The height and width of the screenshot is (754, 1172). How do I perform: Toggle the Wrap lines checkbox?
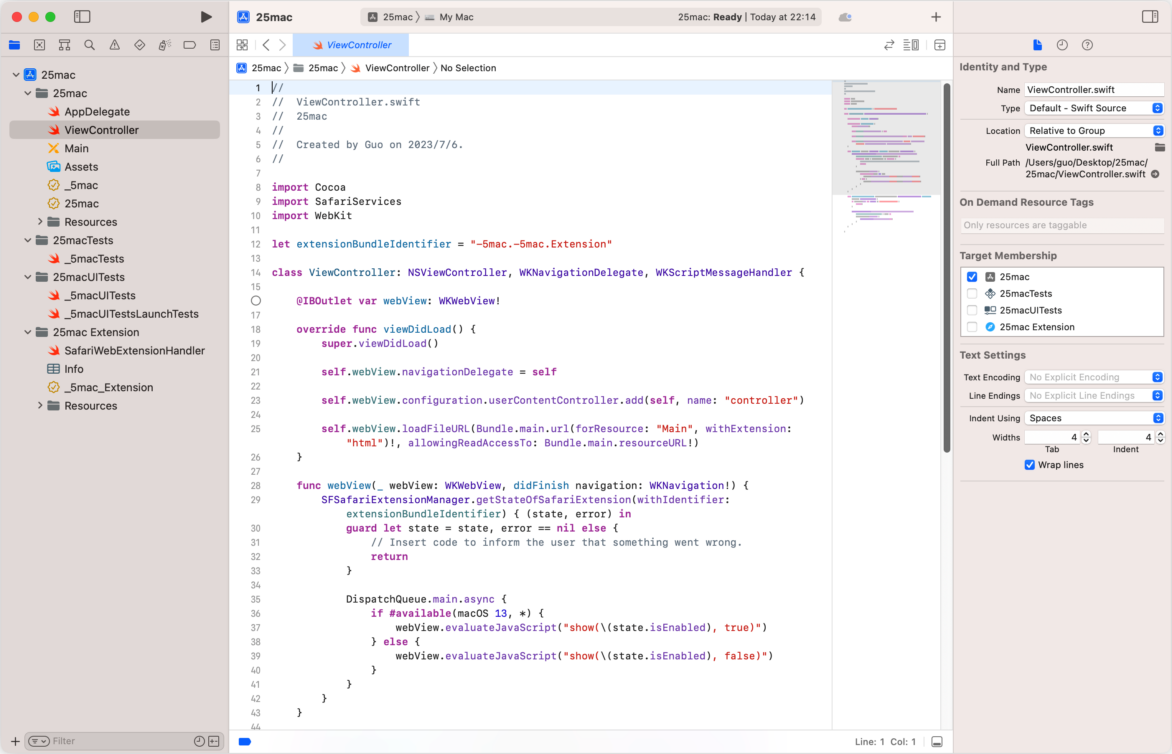[x=1029, y=465]
